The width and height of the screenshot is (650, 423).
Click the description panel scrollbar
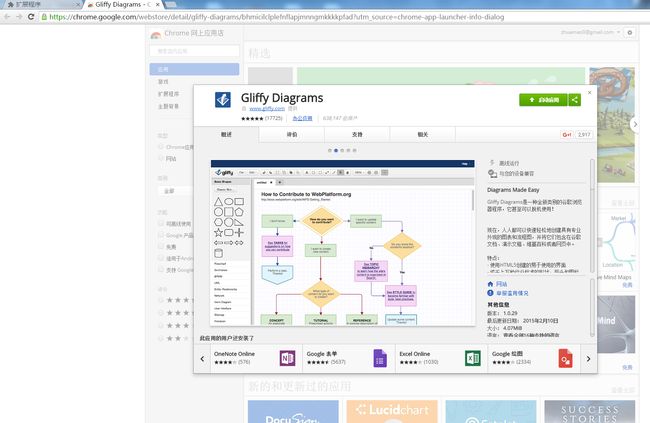pyautogui.click(x=592, y=216)
